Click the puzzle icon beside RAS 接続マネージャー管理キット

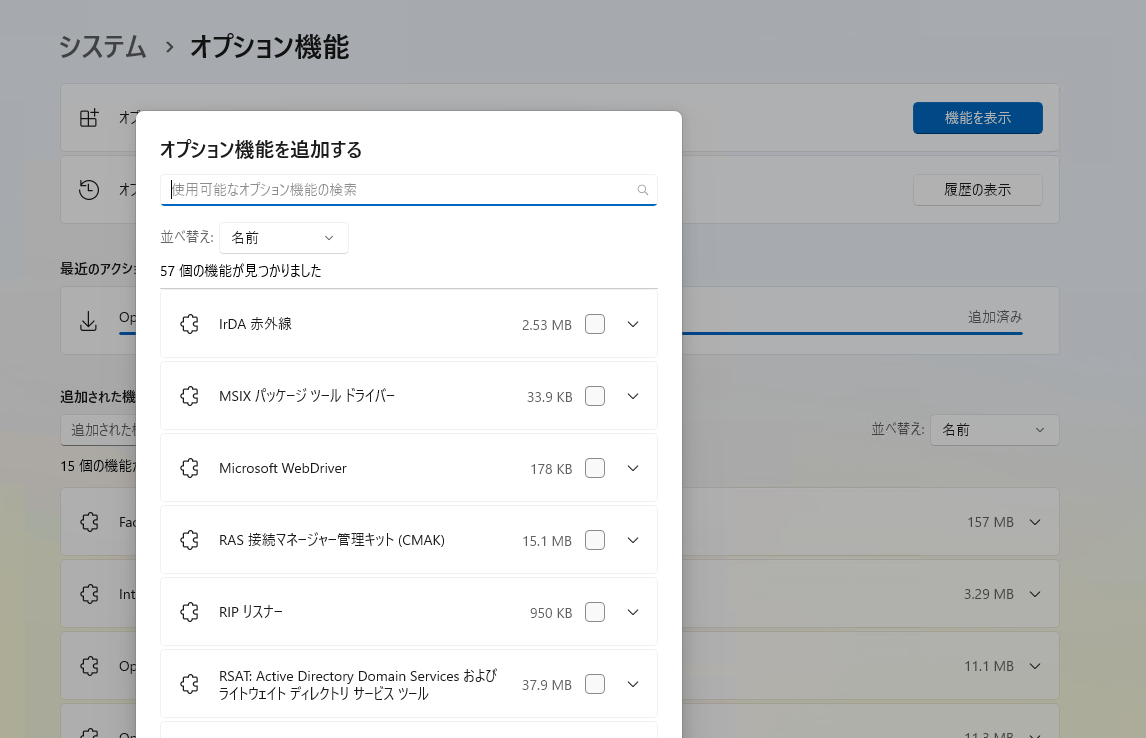coord(189,540)
